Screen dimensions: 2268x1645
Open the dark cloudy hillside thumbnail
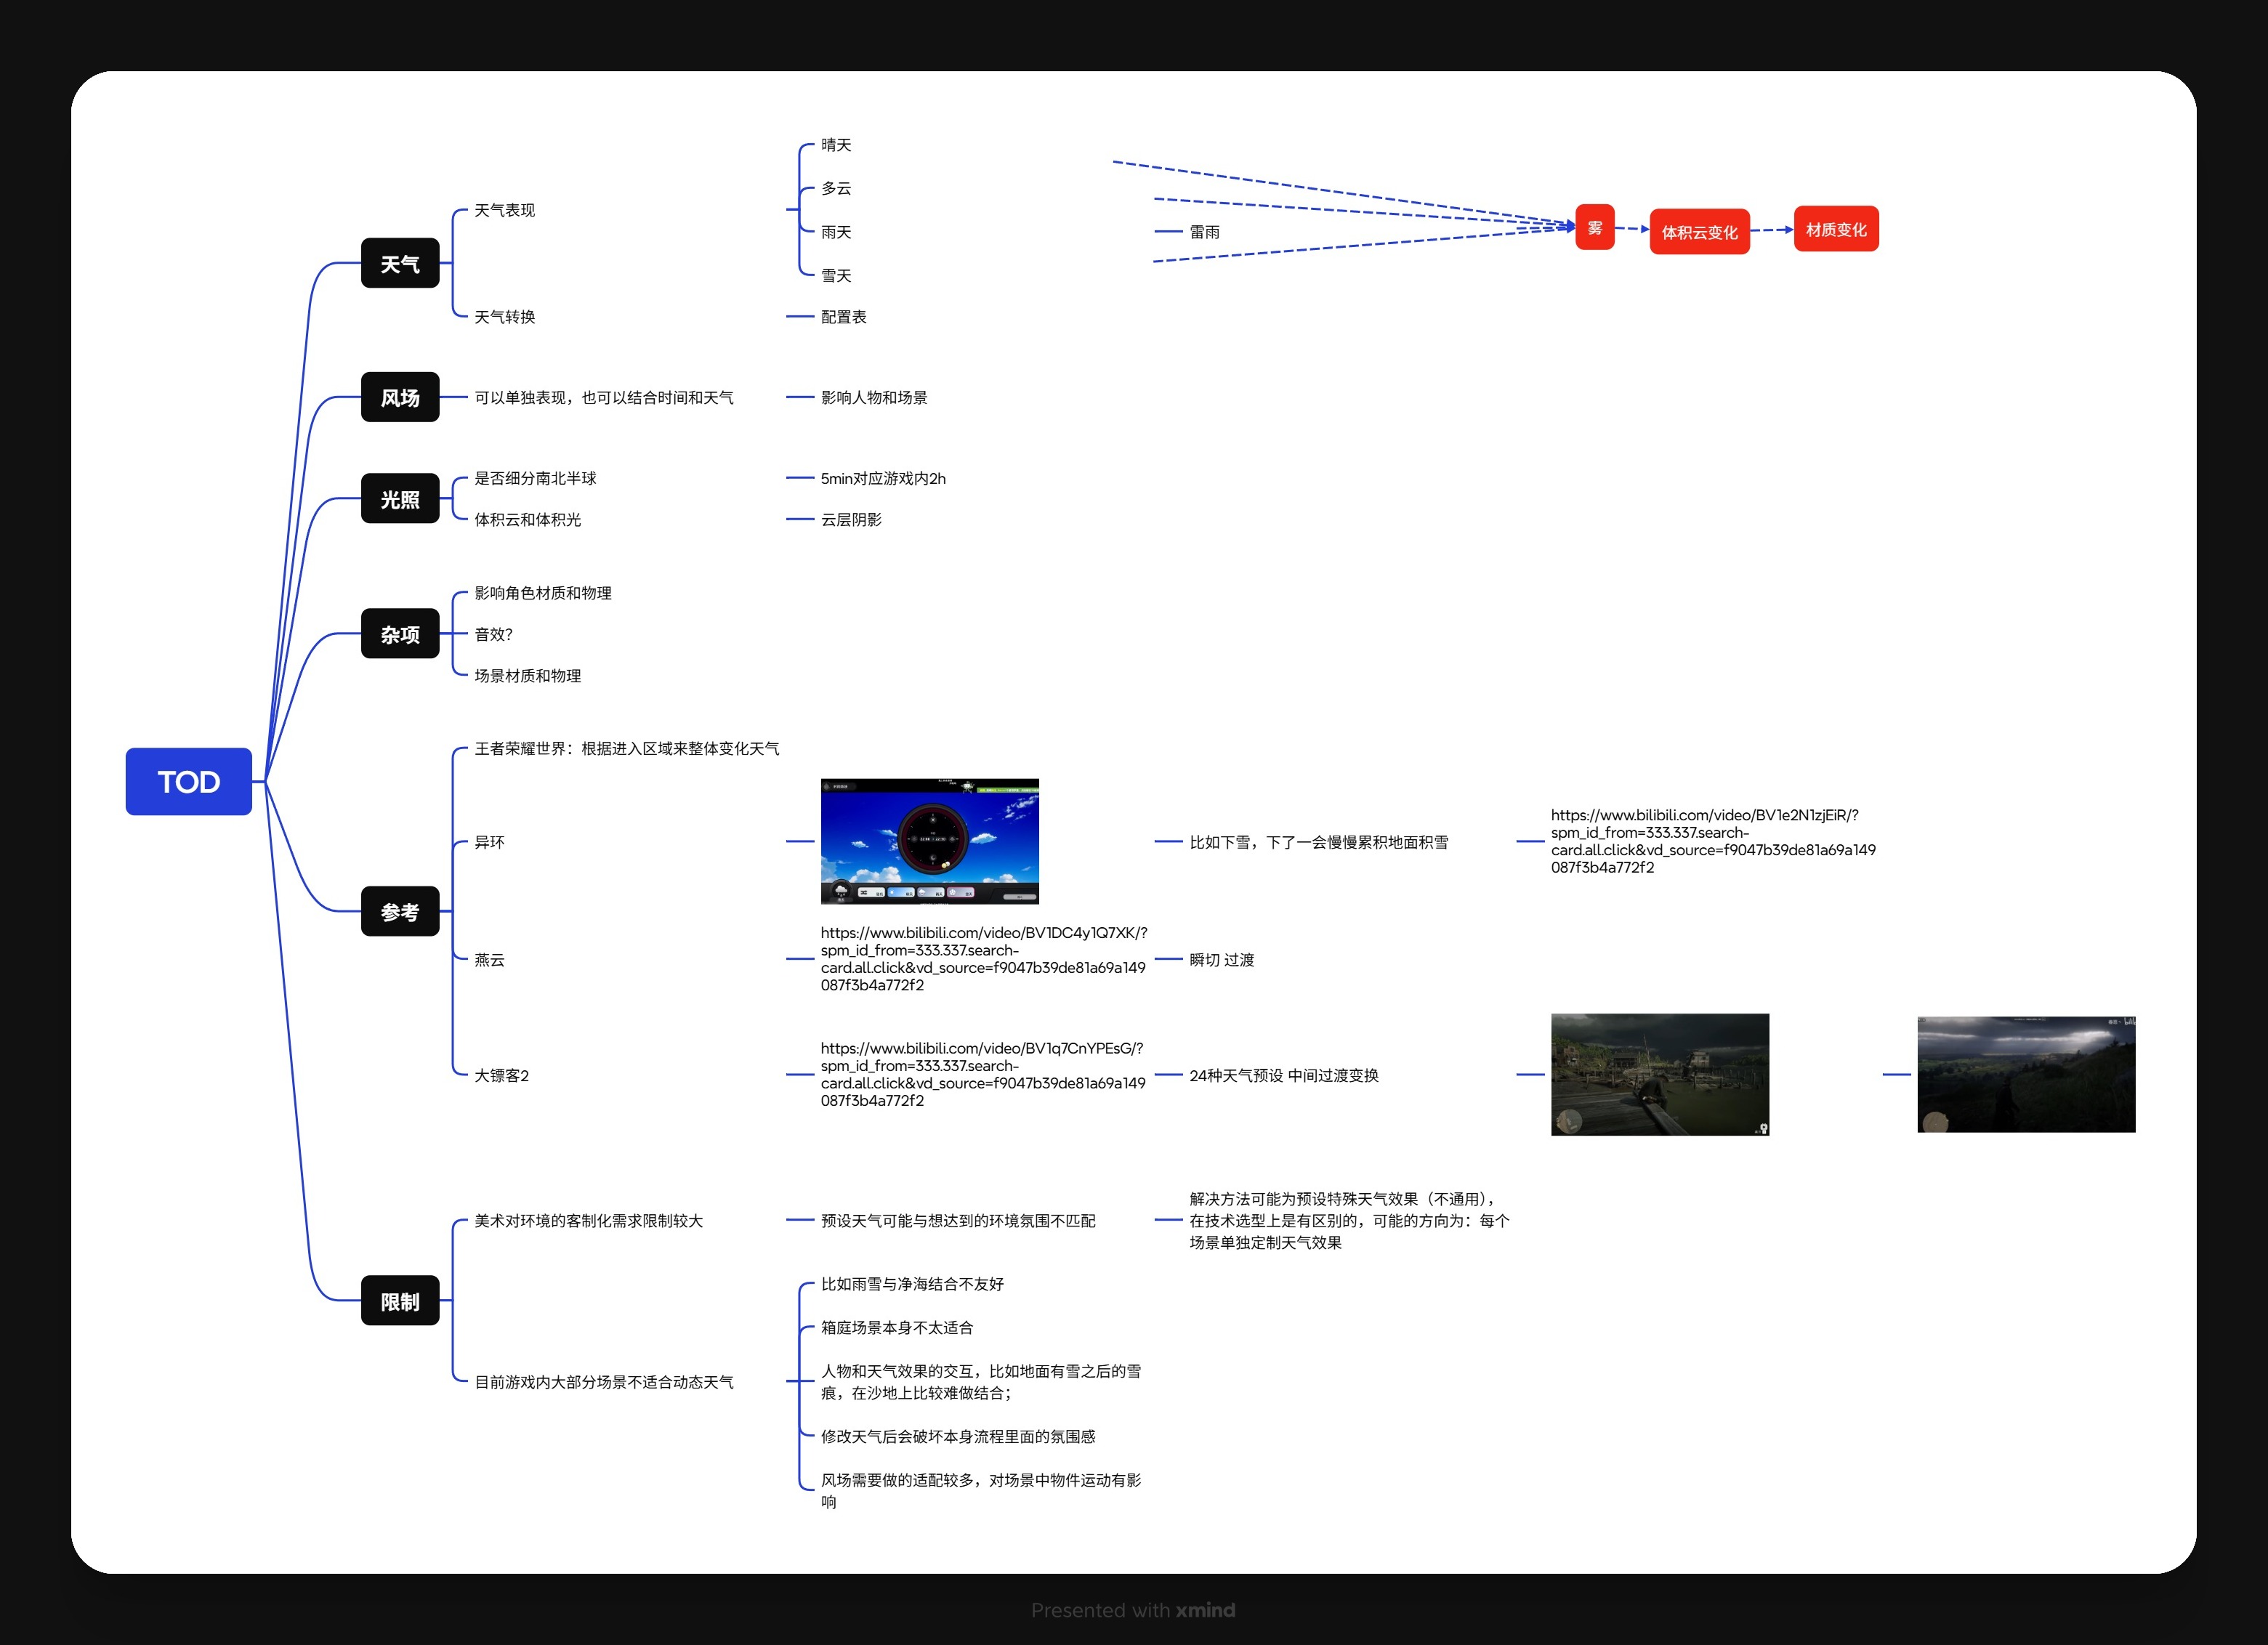point(2025,1074)
